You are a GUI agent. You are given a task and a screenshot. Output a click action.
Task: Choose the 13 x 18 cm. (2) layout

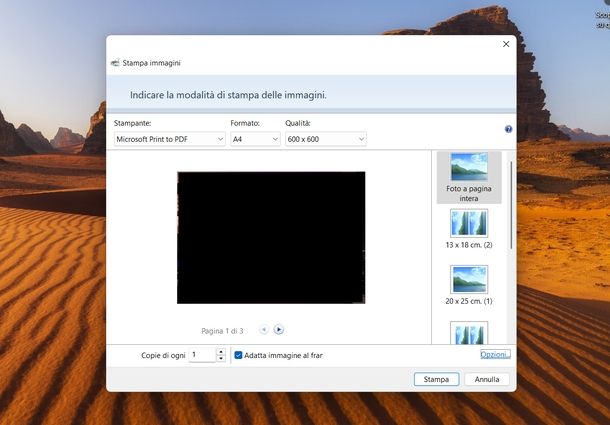tap(469, 229)
